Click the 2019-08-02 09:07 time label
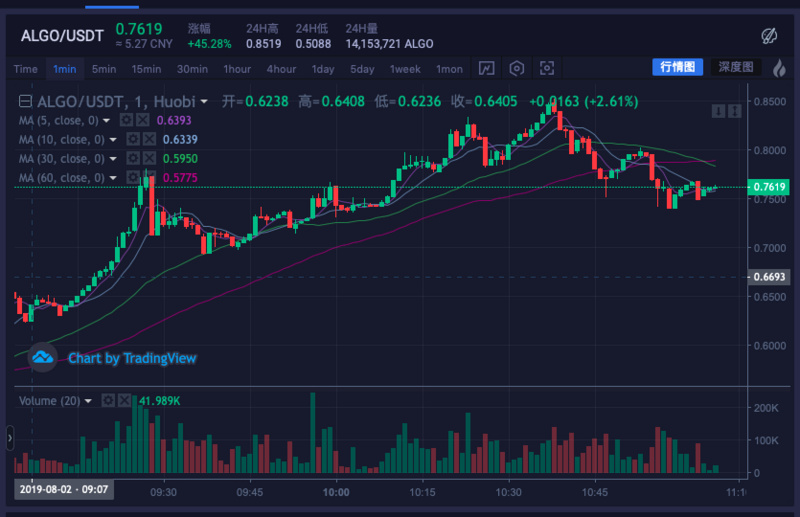Viewport: 800px width, 517px height. click(x=64, y=489)
